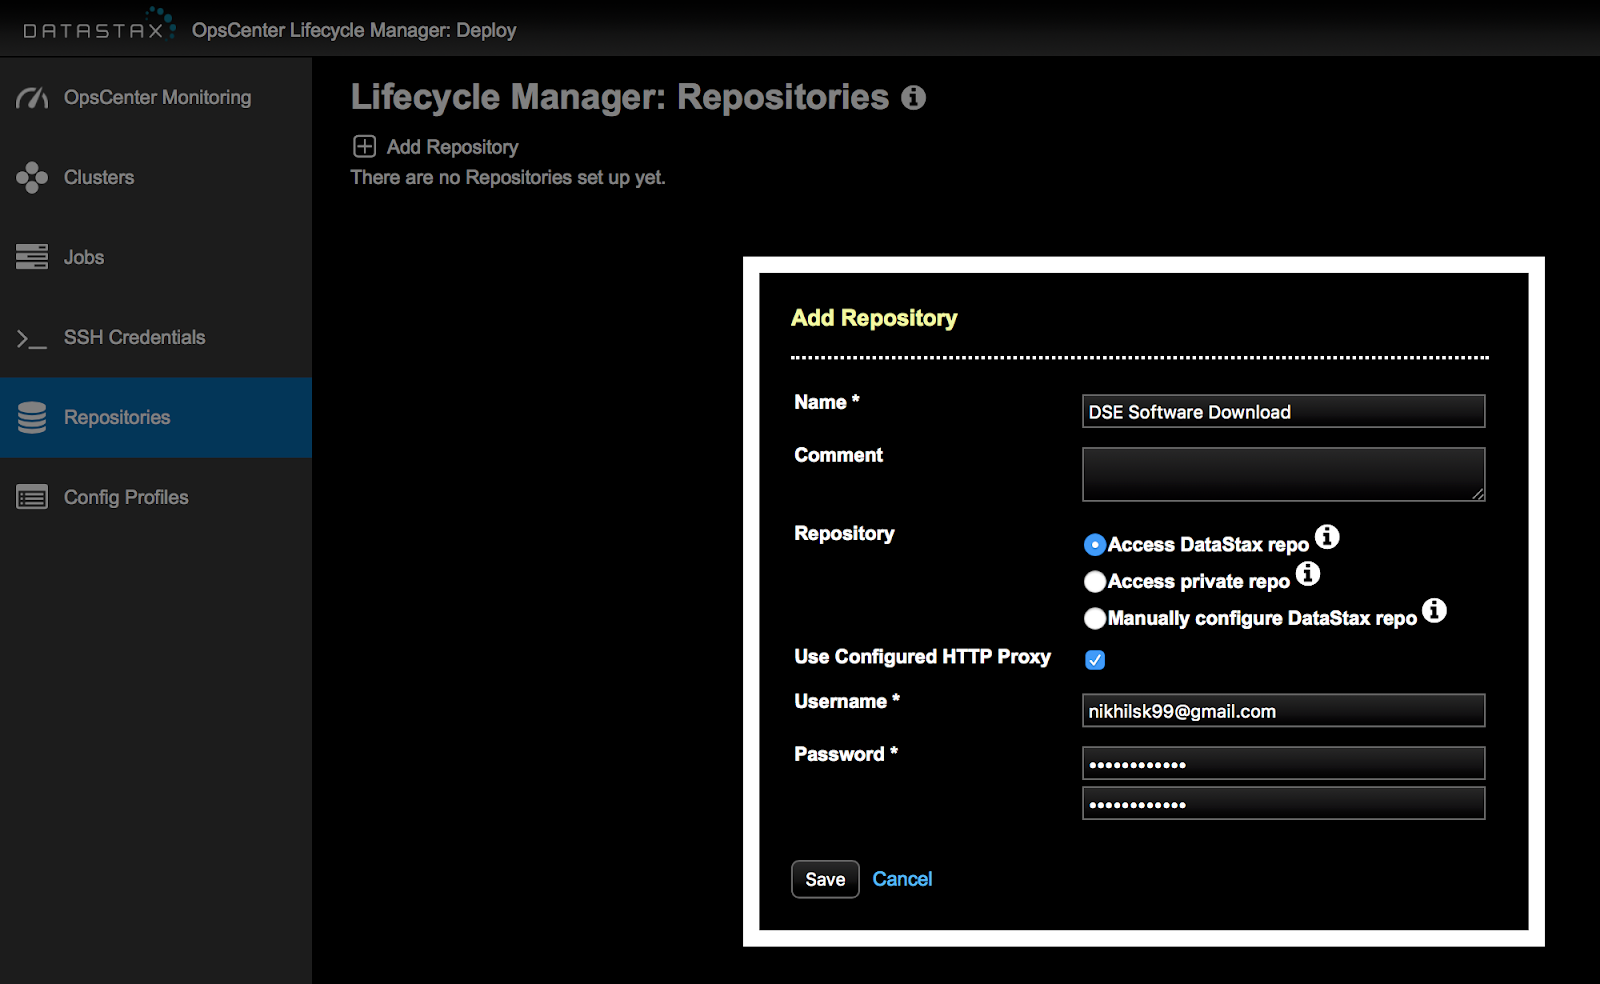Click the Add Repository dialog heading
This screenshot has height=984, width=1600.
874,318
